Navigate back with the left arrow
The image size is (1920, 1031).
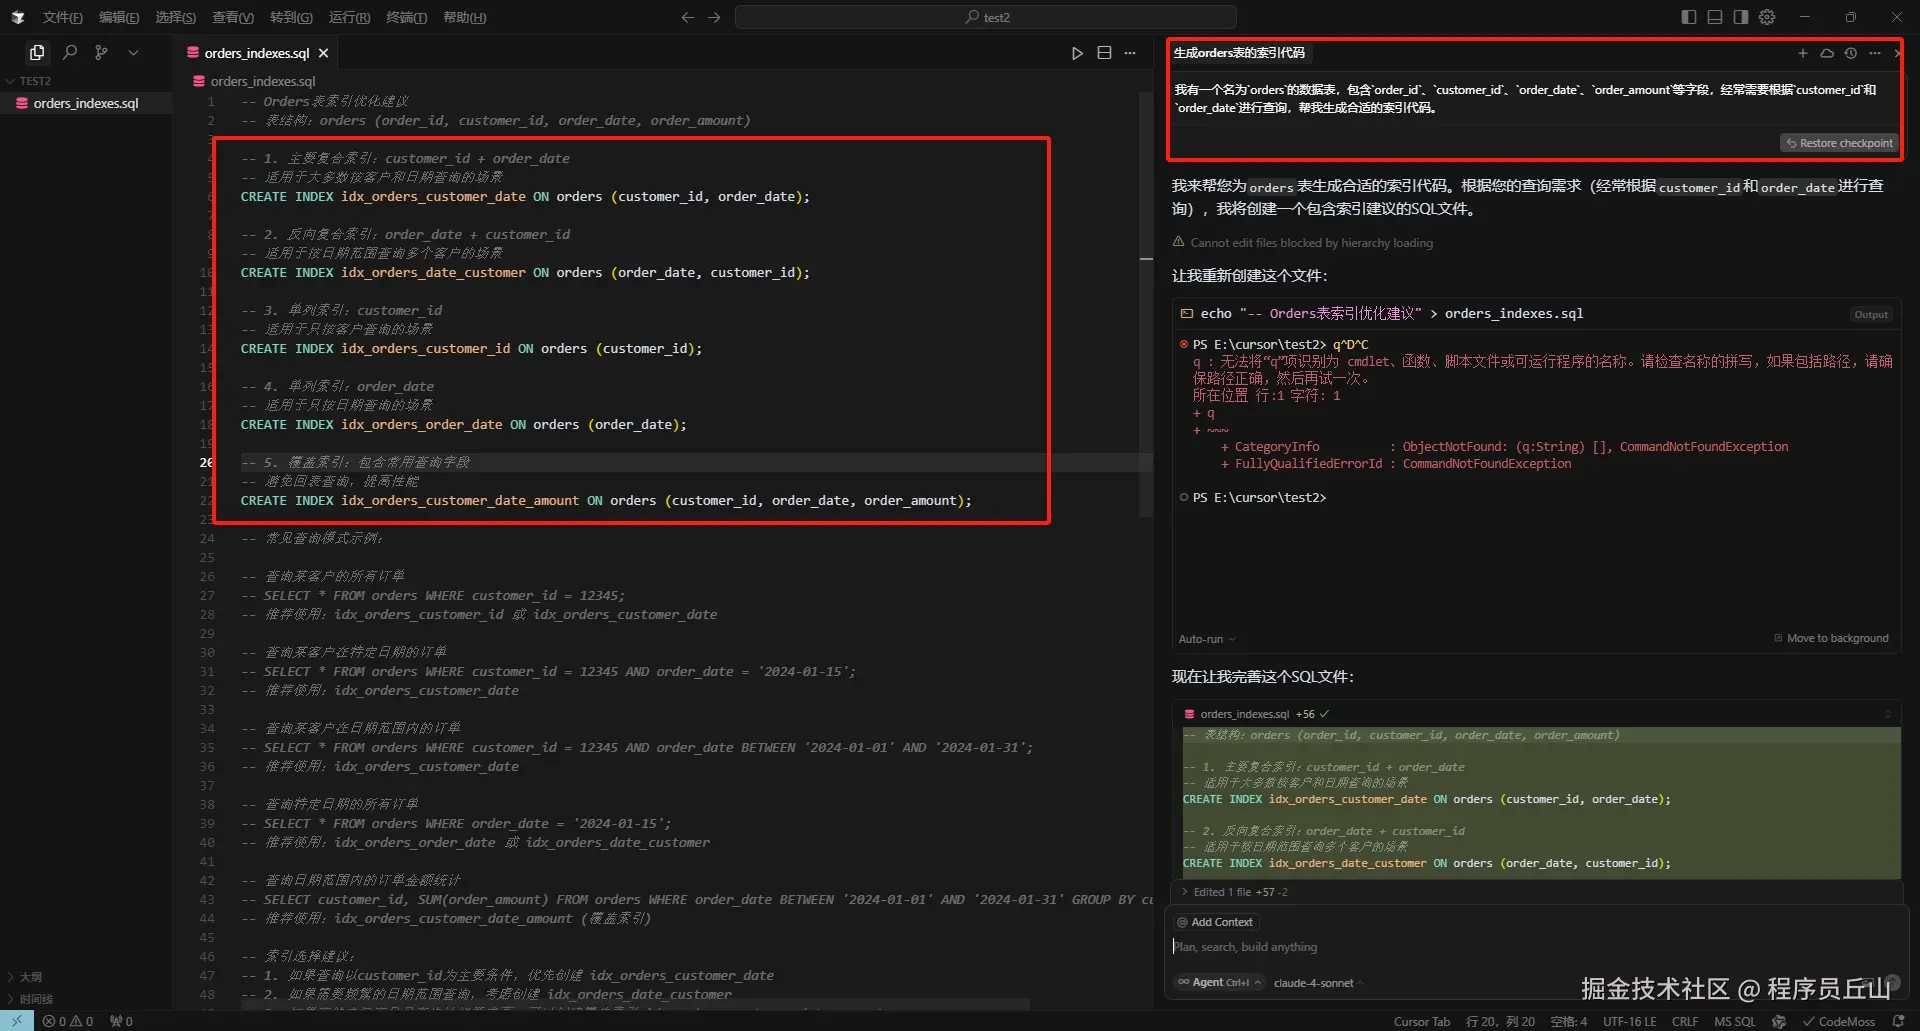point(687,17)
